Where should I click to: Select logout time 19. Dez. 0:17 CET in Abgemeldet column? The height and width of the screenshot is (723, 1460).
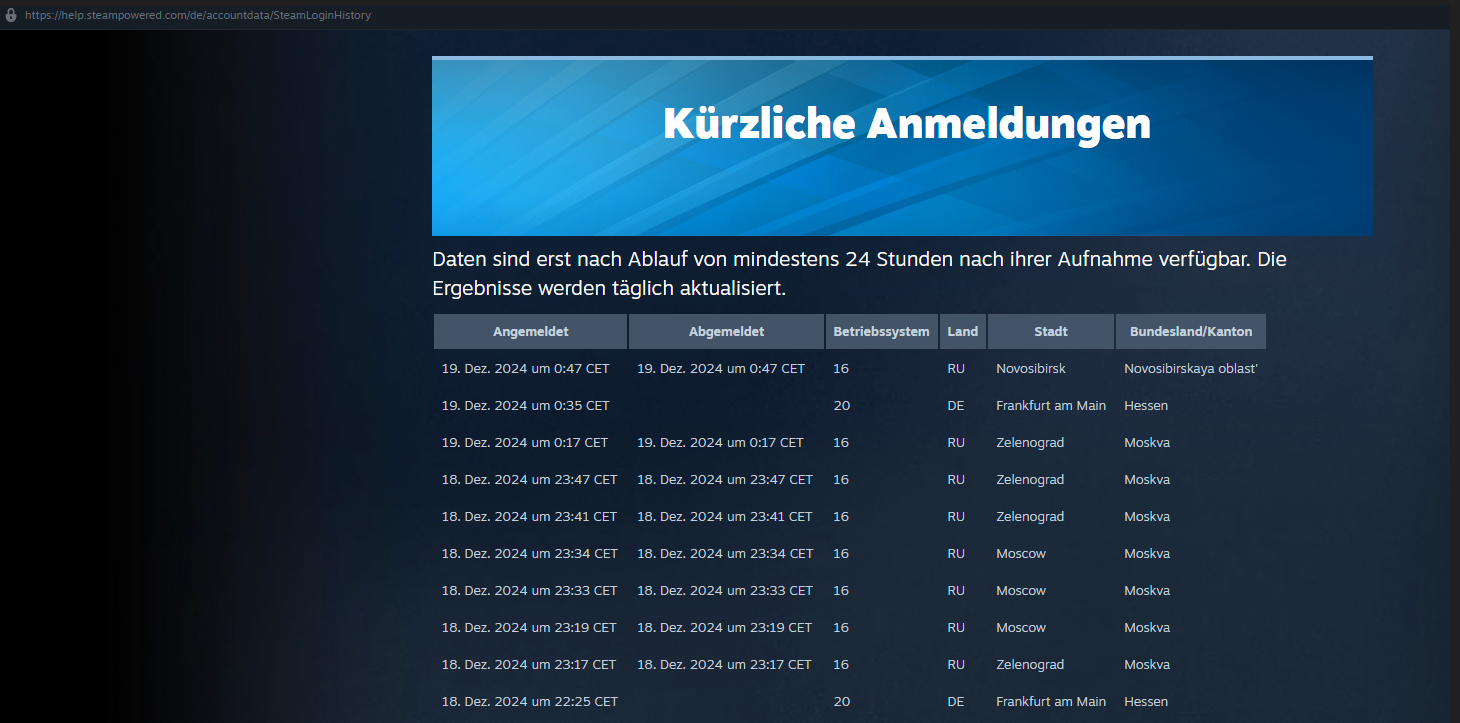point(720,443)
